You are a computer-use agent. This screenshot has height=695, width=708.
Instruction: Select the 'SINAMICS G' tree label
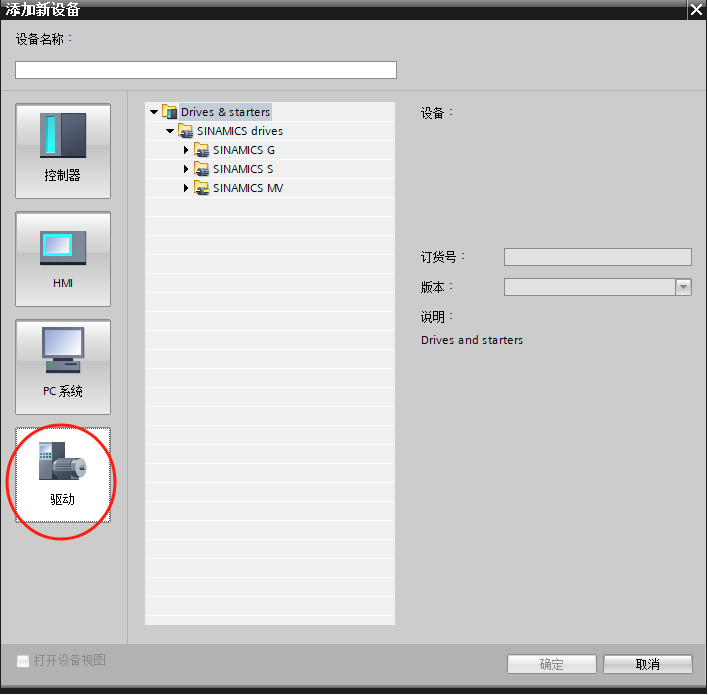point(244,150)
